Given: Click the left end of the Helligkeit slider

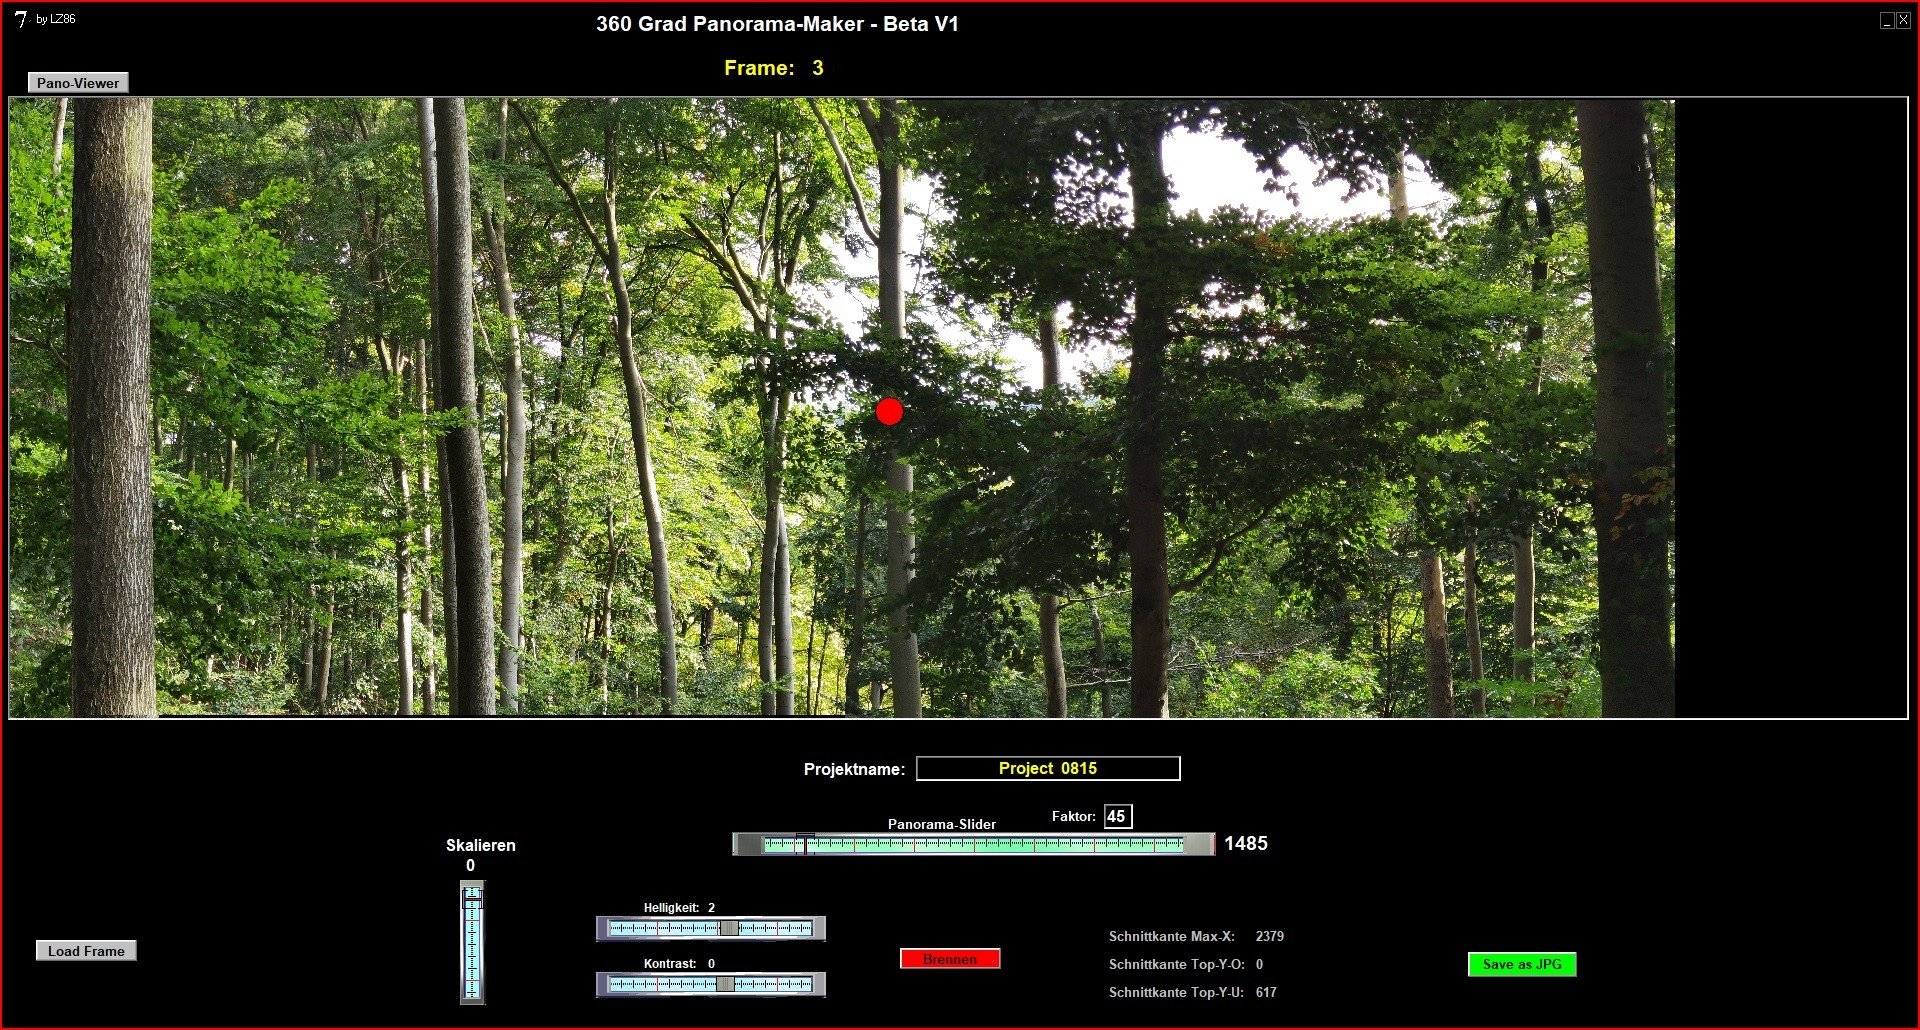Looking at the screenshot, I should (604, 928).
